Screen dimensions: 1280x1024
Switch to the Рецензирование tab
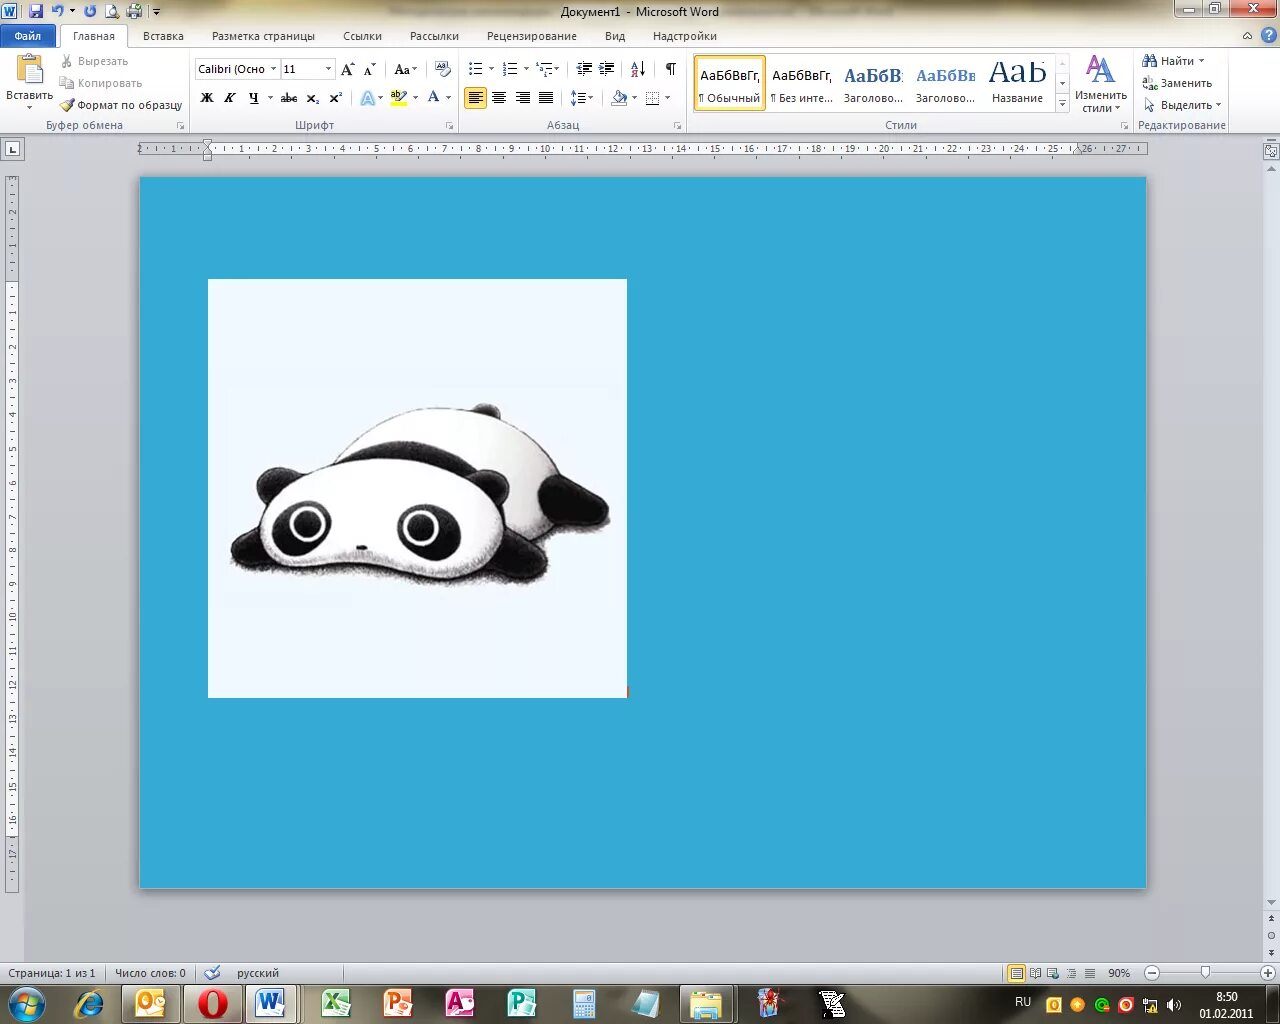532,36
